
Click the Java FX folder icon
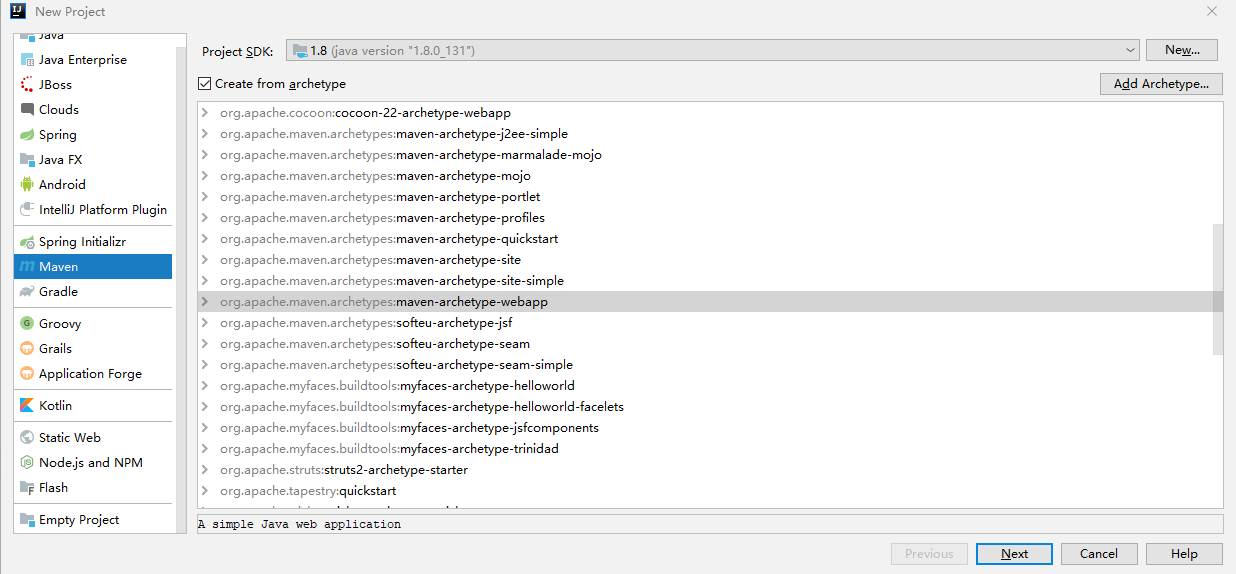pos(27,160)
